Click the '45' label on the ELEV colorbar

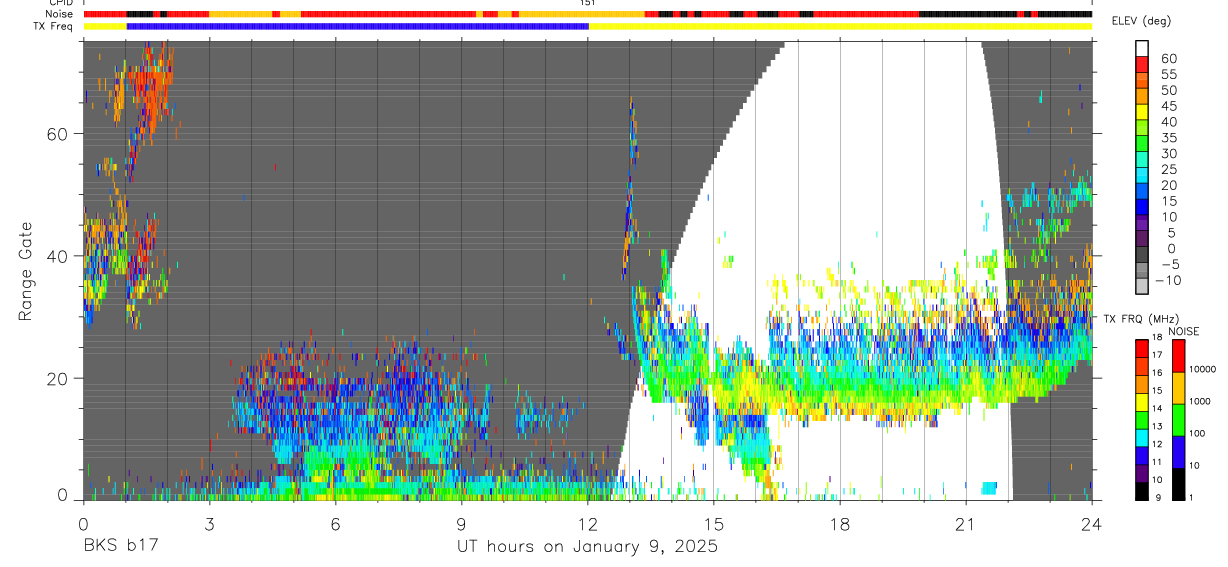point(1168,106)
